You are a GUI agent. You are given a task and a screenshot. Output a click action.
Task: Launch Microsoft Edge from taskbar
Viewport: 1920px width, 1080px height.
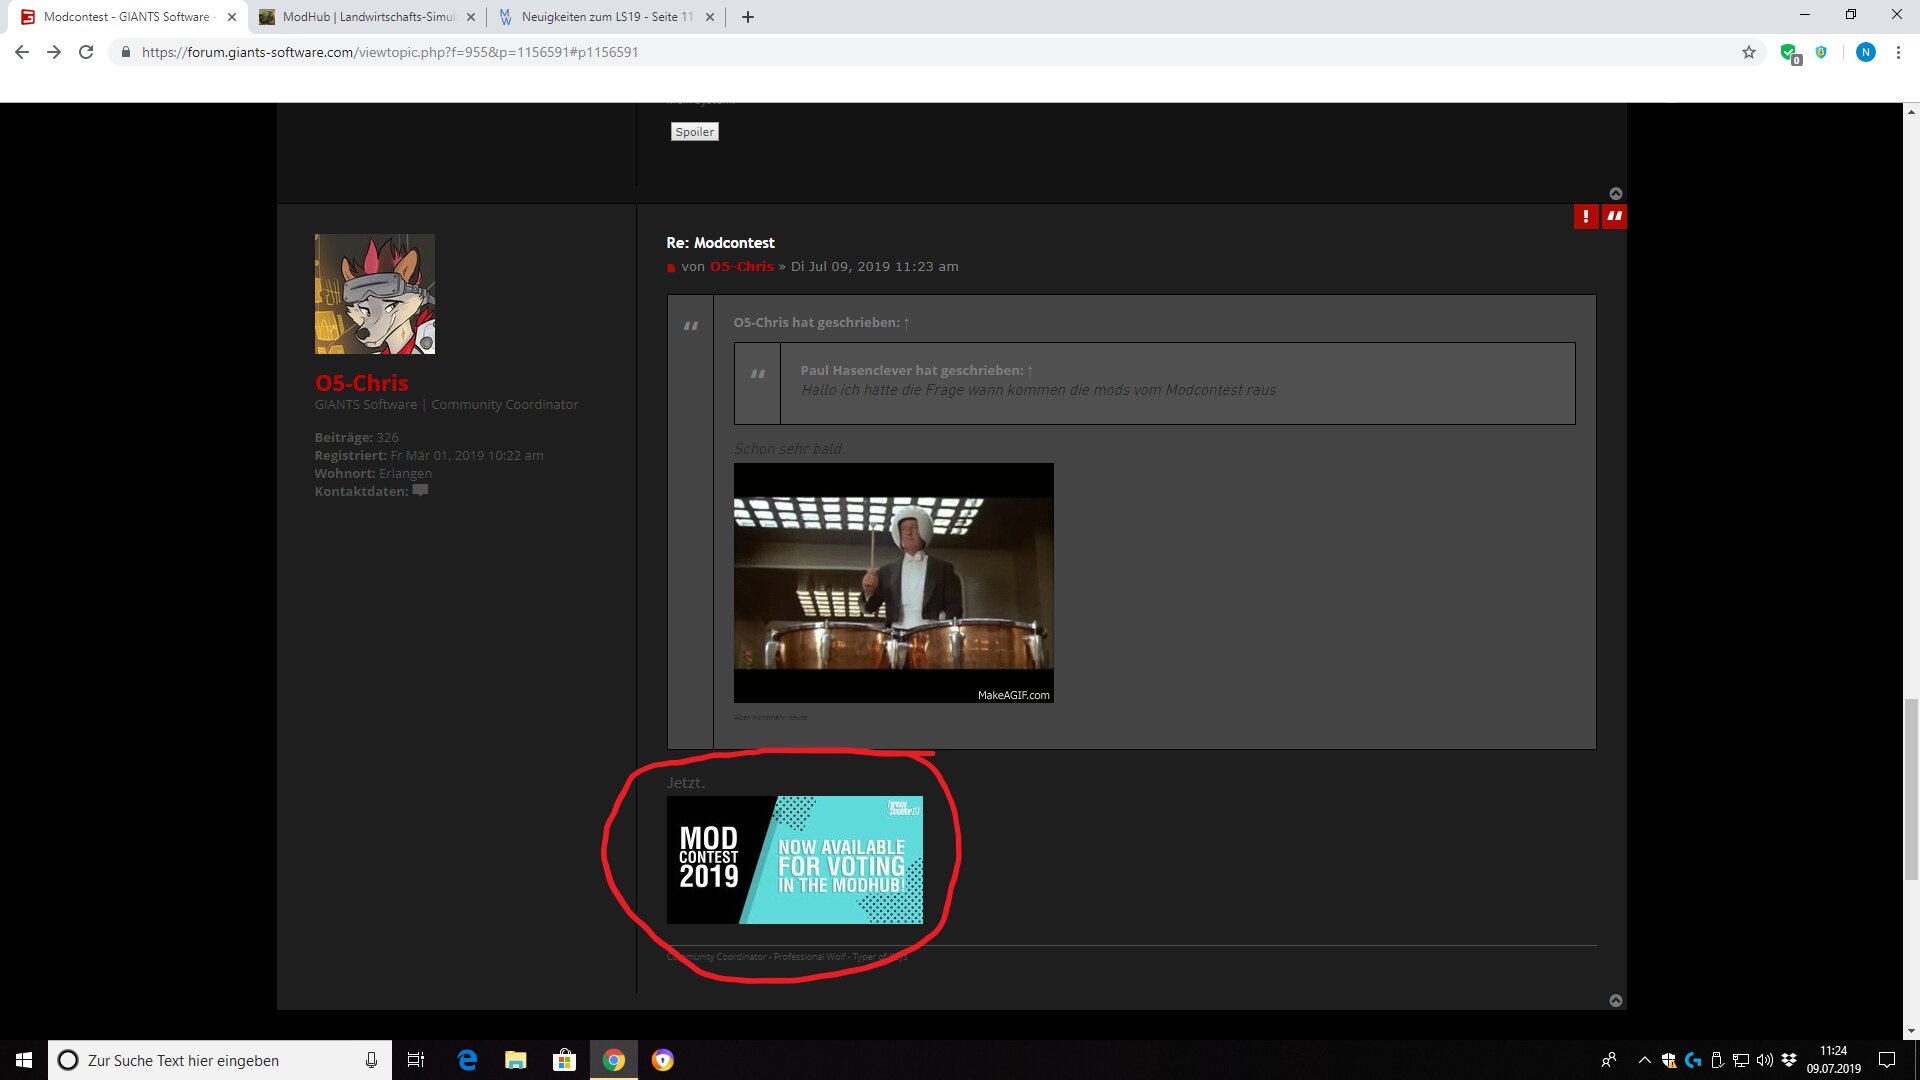467,1060
